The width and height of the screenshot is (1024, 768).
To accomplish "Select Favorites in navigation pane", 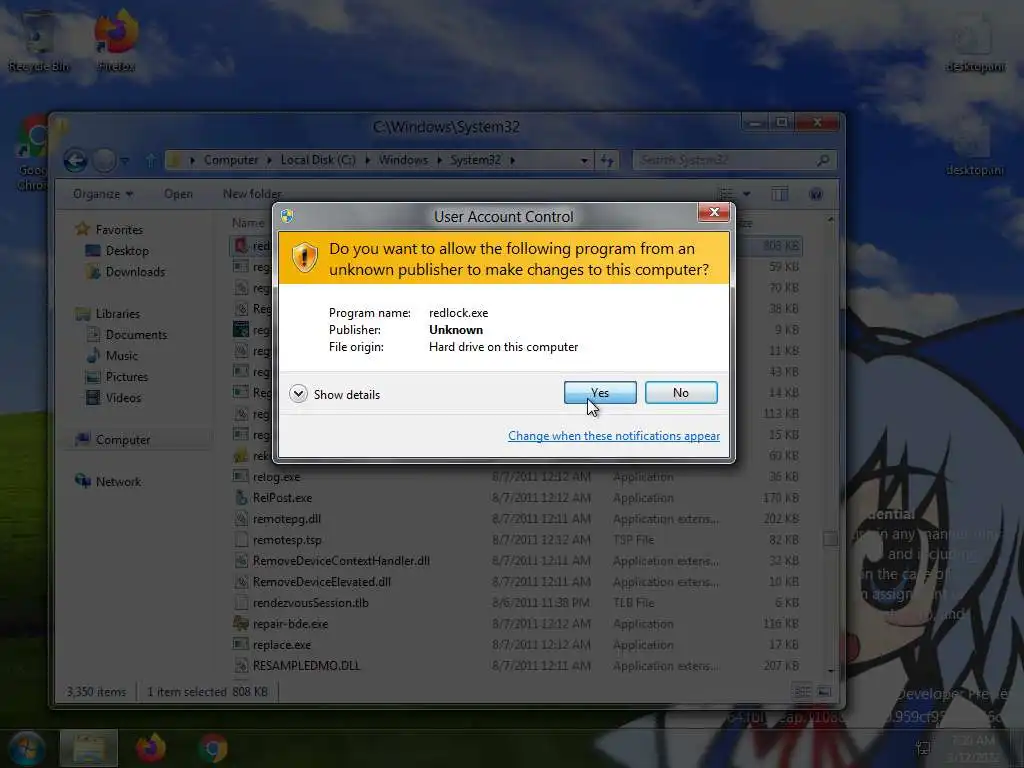I will pos(119,229).
